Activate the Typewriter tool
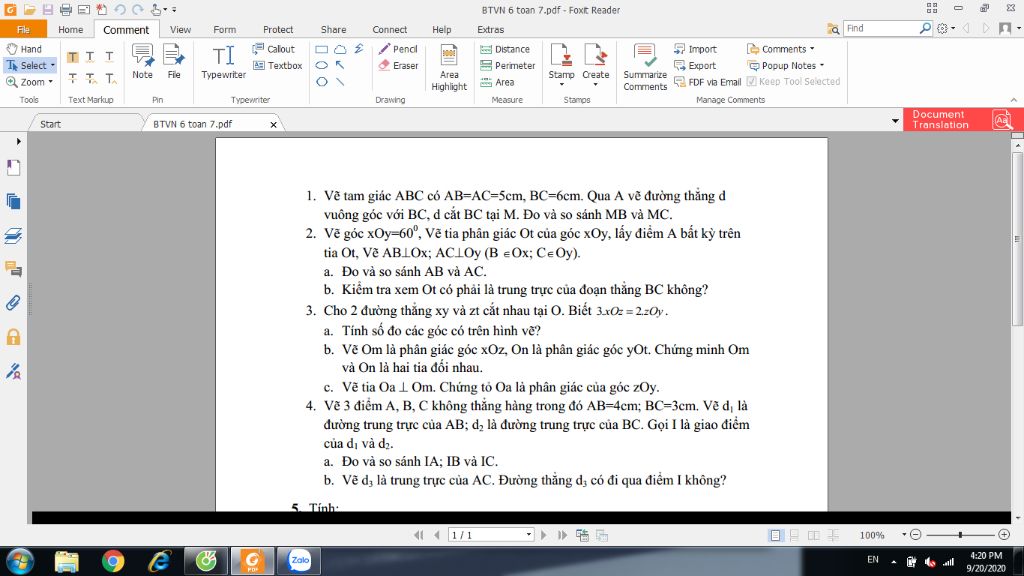This screenshot has height=576, width=1024. tap(223, 63)
